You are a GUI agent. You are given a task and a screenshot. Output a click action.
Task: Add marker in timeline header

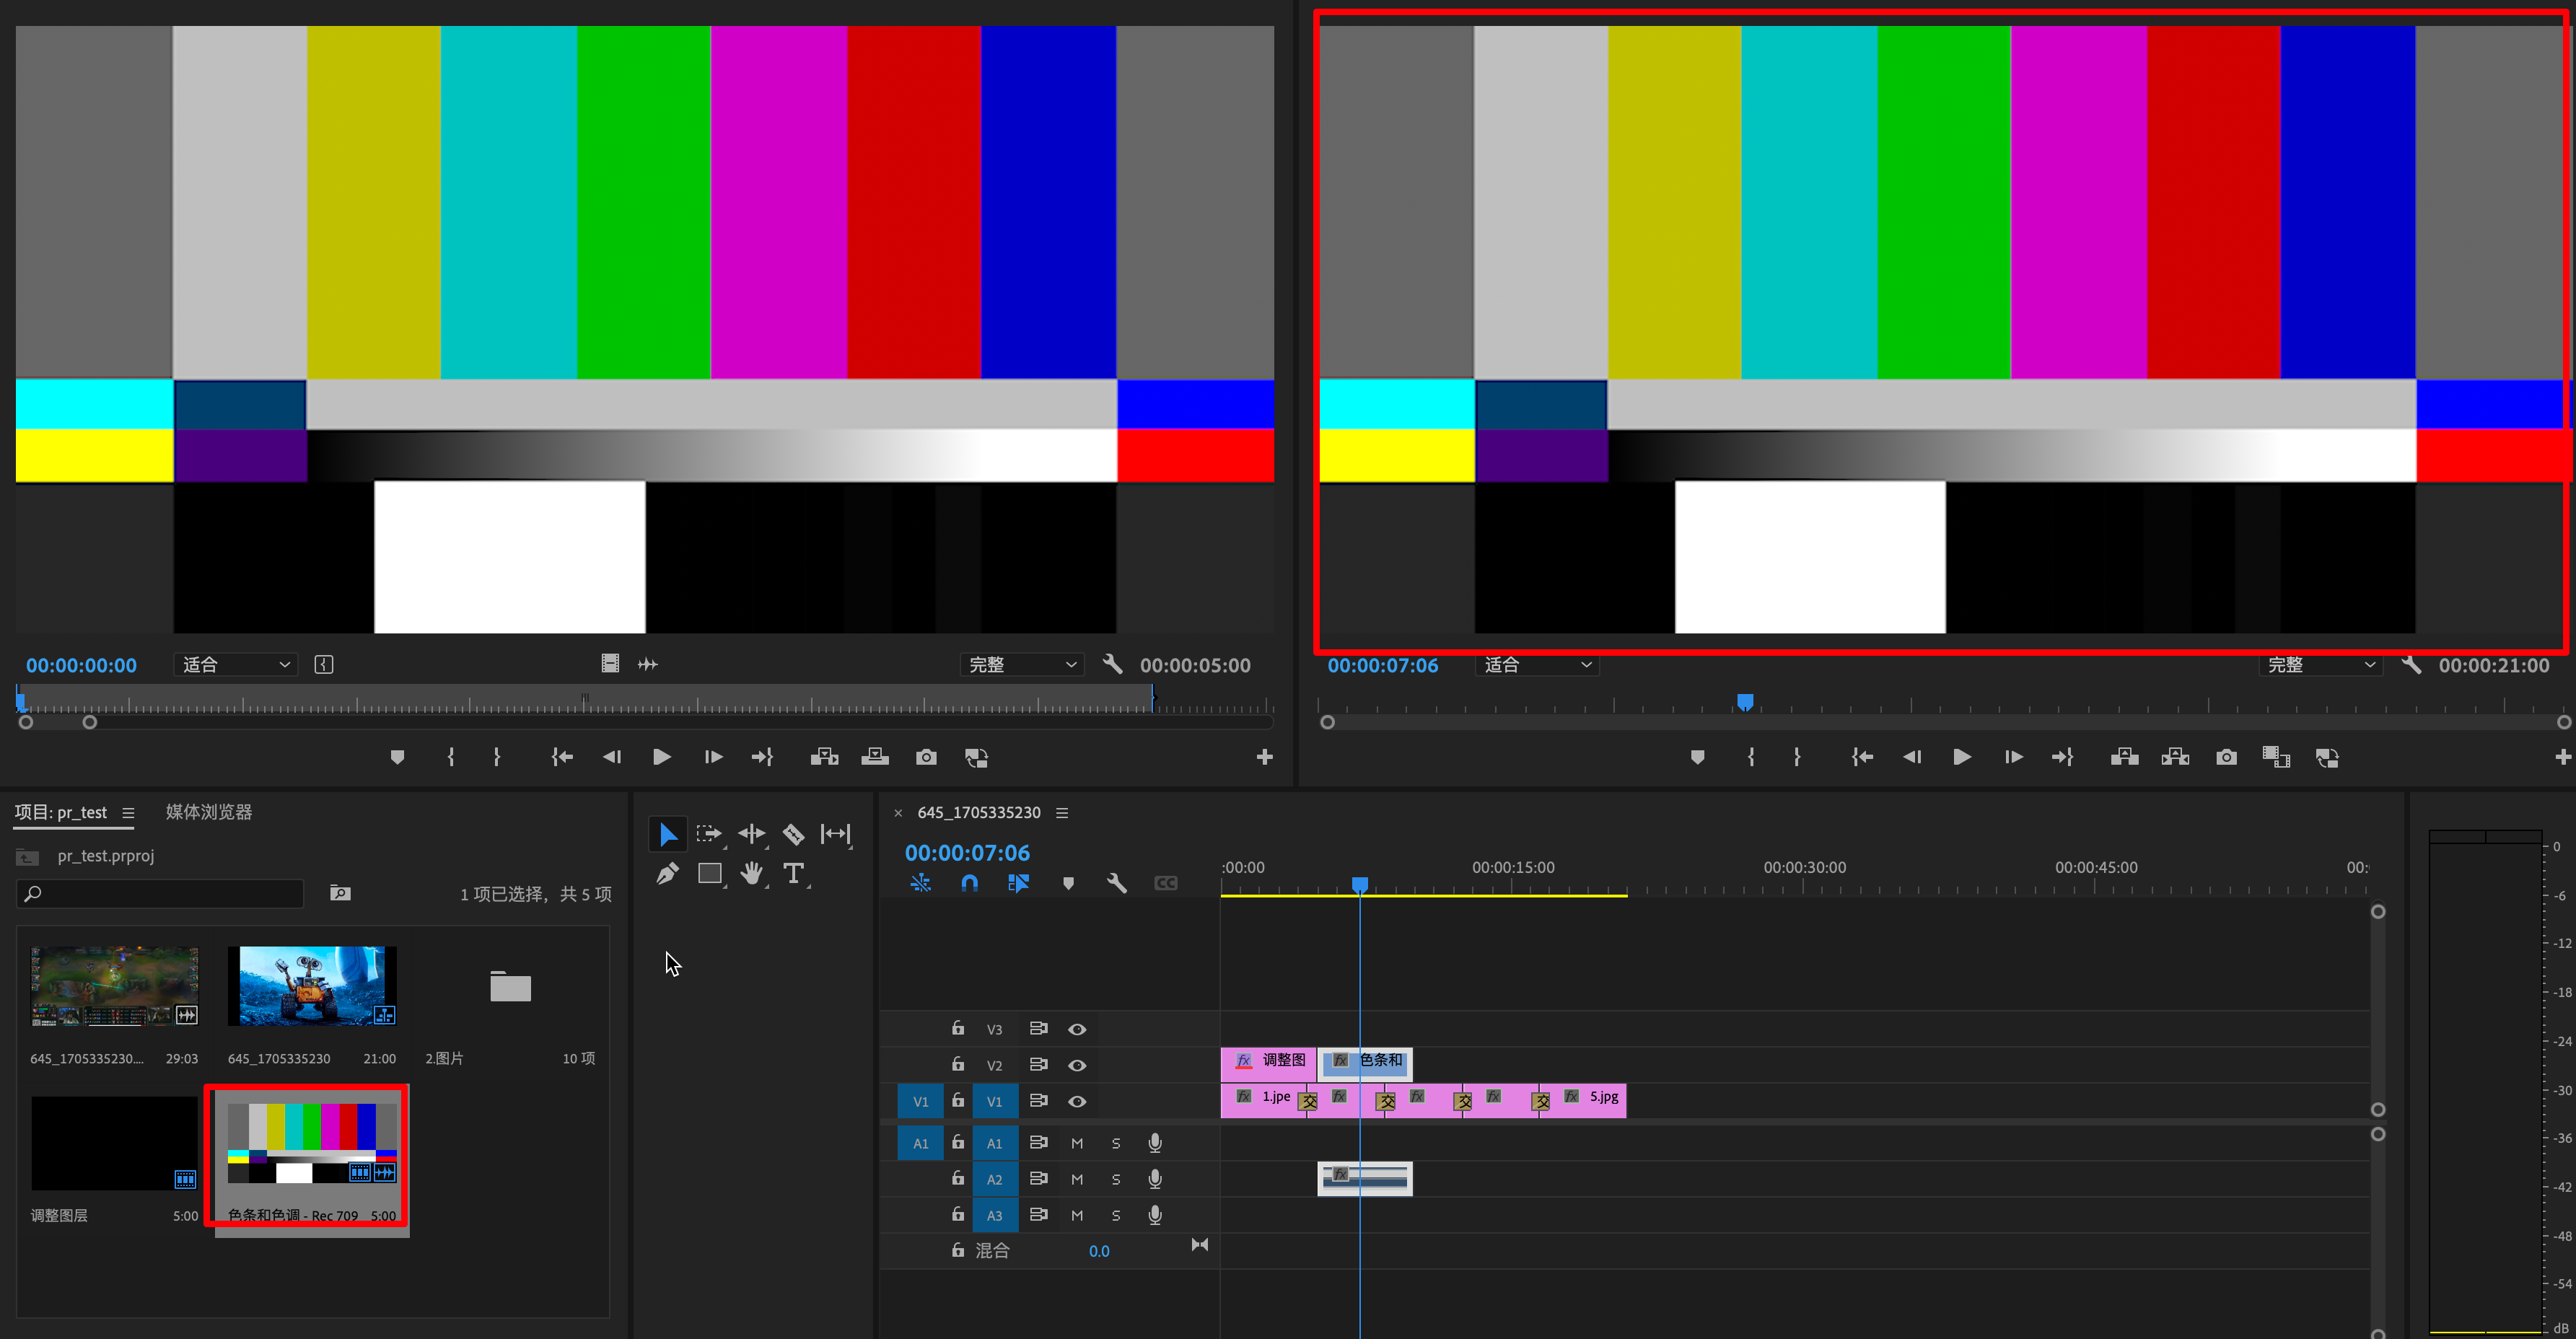pos(1068,883)
